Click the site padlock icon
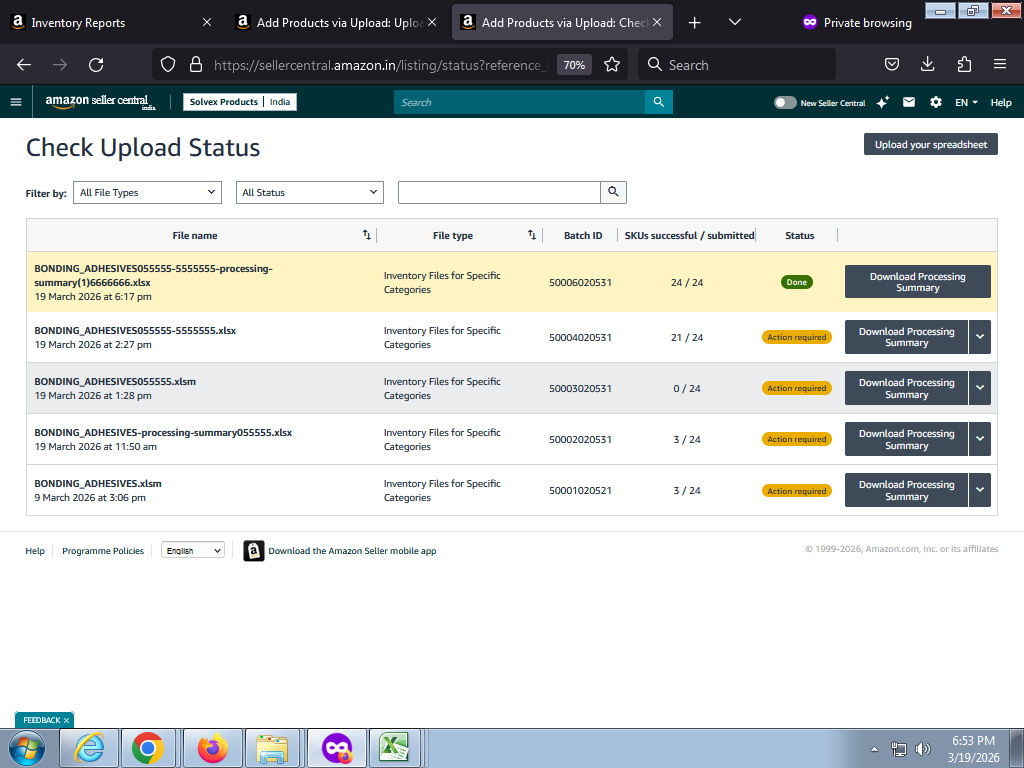Viewport: 1024px width, 768px height. pyautogui.click(x=195, y=65)
